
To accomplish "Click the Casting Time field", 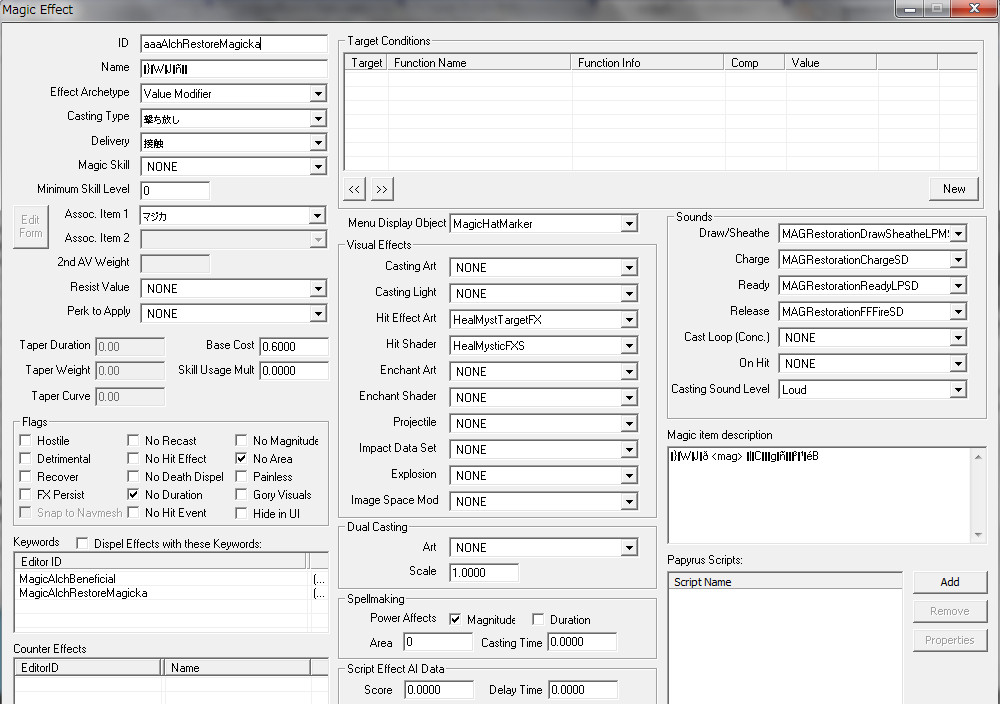I will (582, 642).
